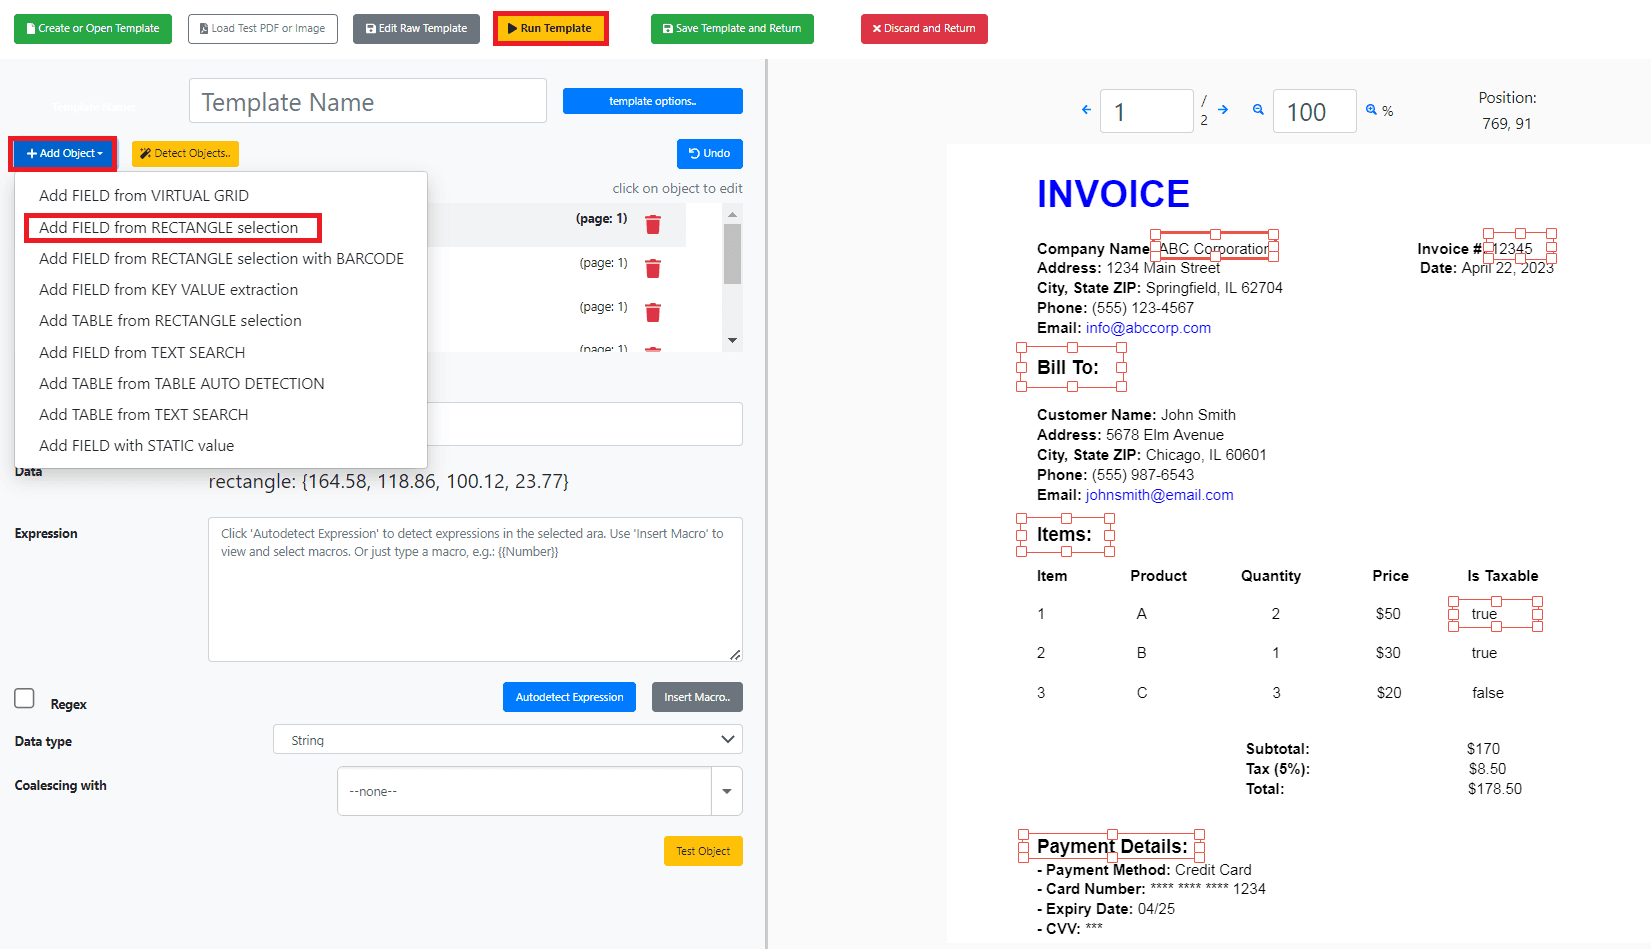The width and height of the screenshot is (1651, 949).
Task: Toggle the Add Object dropdown button
Action: 64,153
